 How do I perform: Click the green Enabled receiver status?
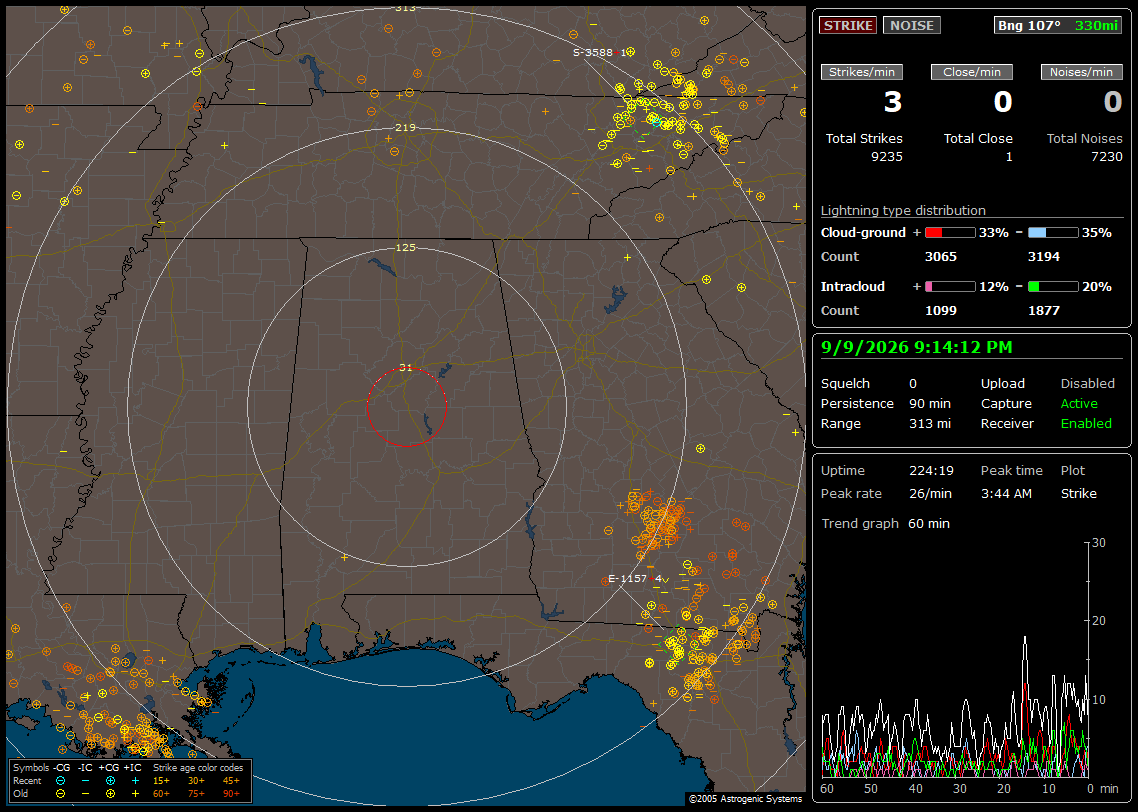tap(1086, 424)
